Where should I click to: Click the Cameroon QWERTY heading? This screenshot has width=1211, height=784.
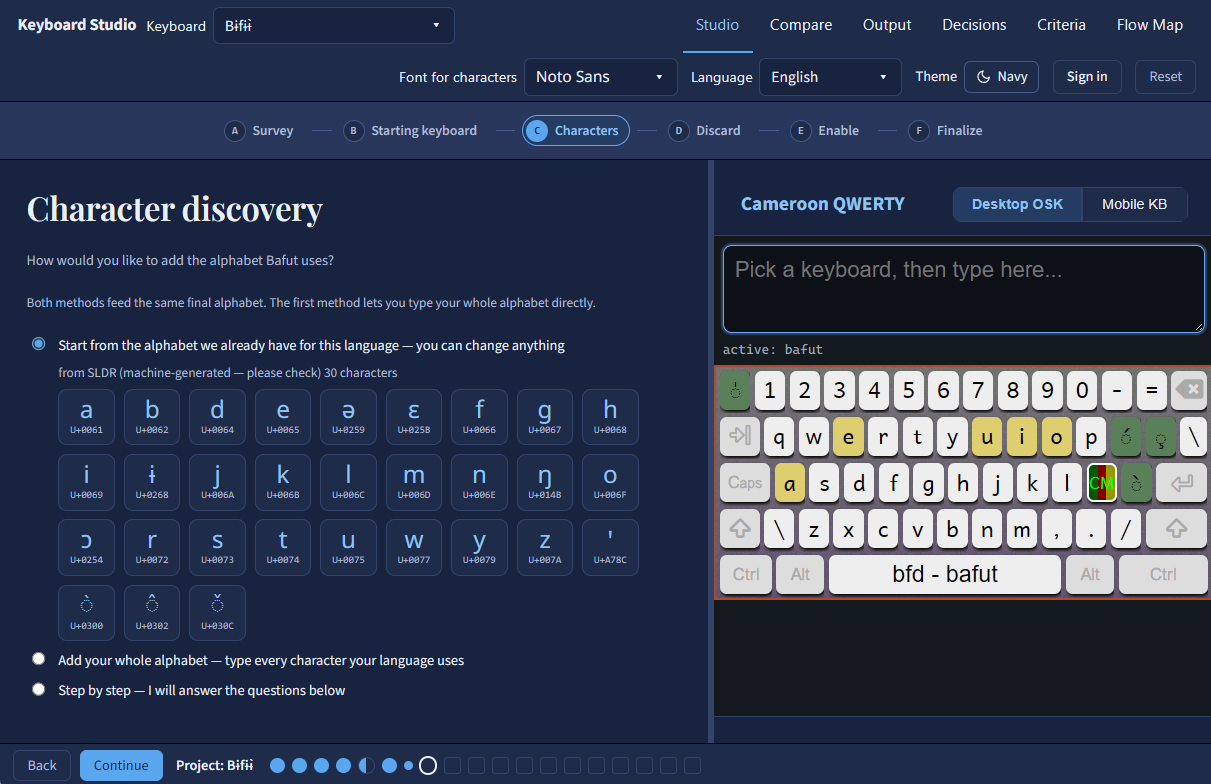point(822,204)
